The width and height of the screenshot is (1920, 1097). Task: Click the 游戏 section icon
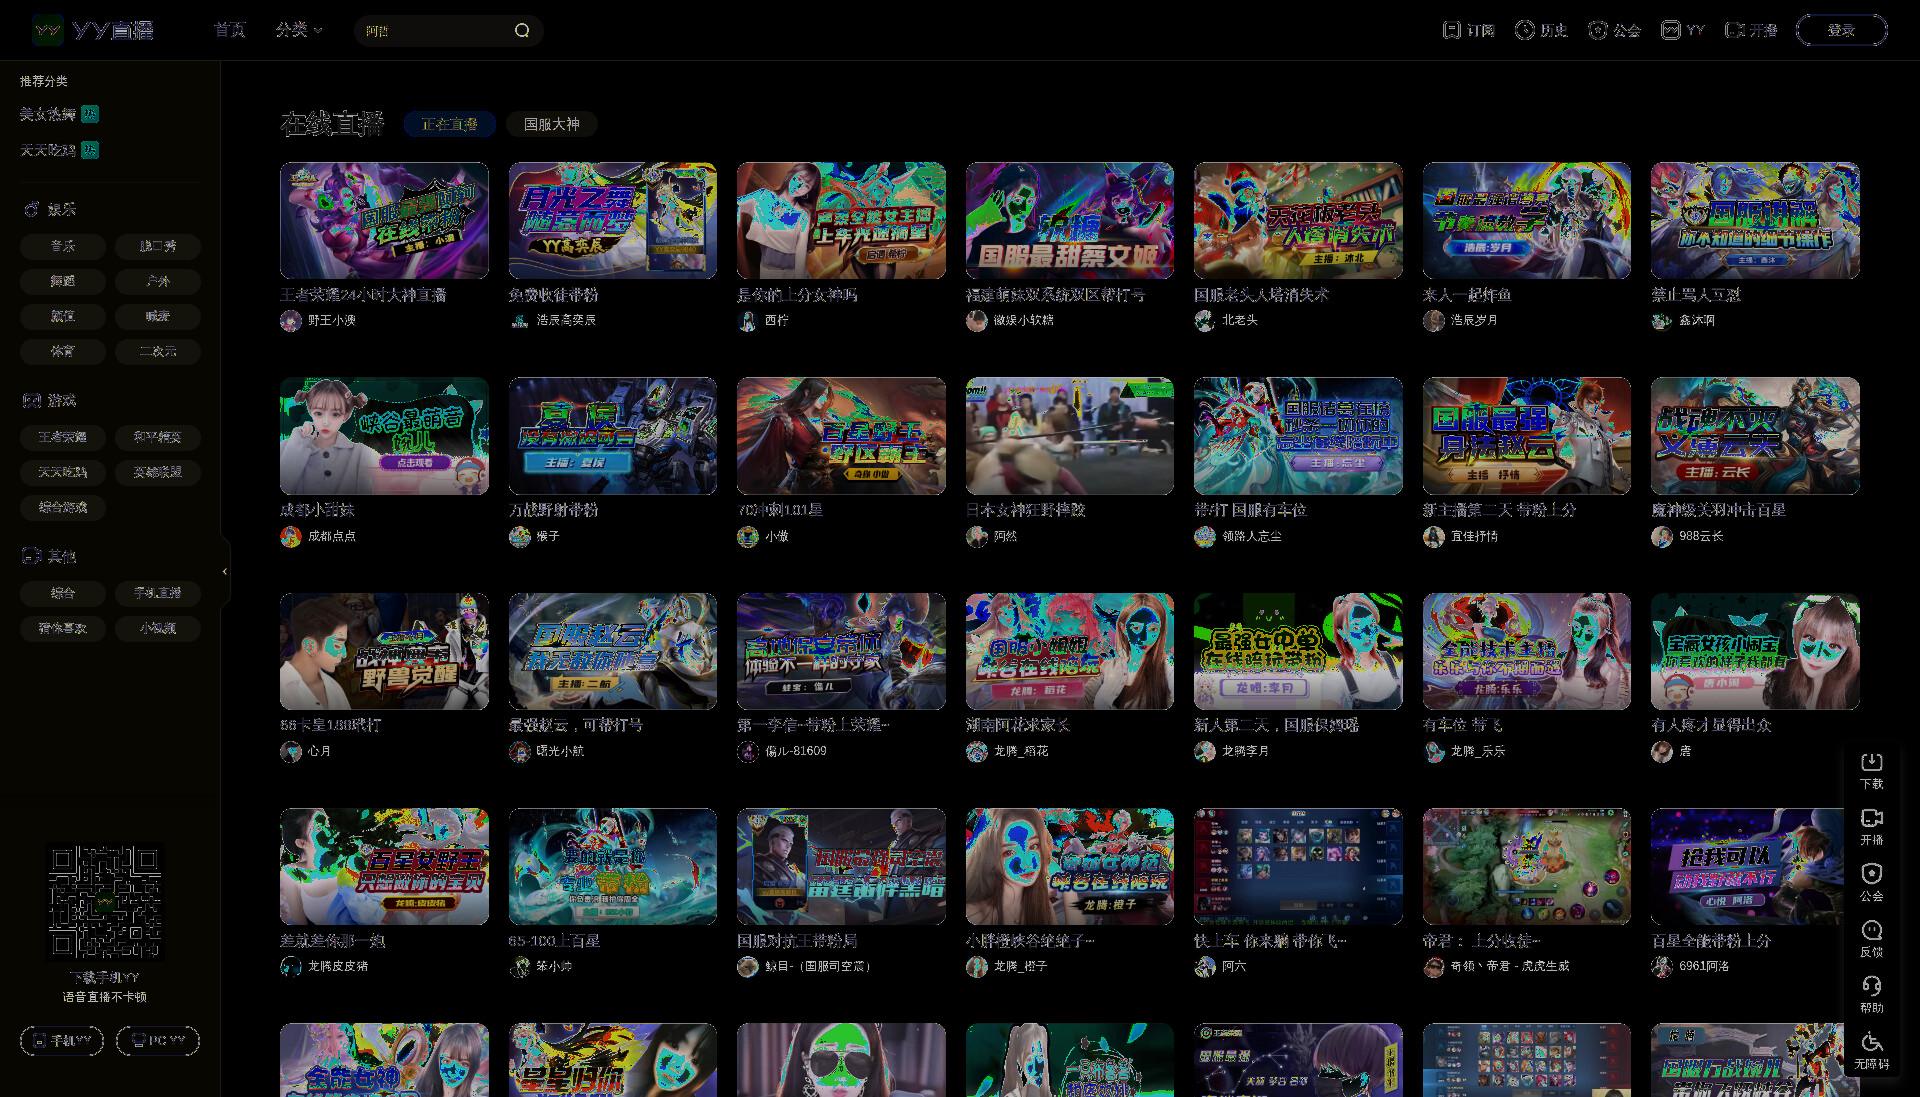31,400
